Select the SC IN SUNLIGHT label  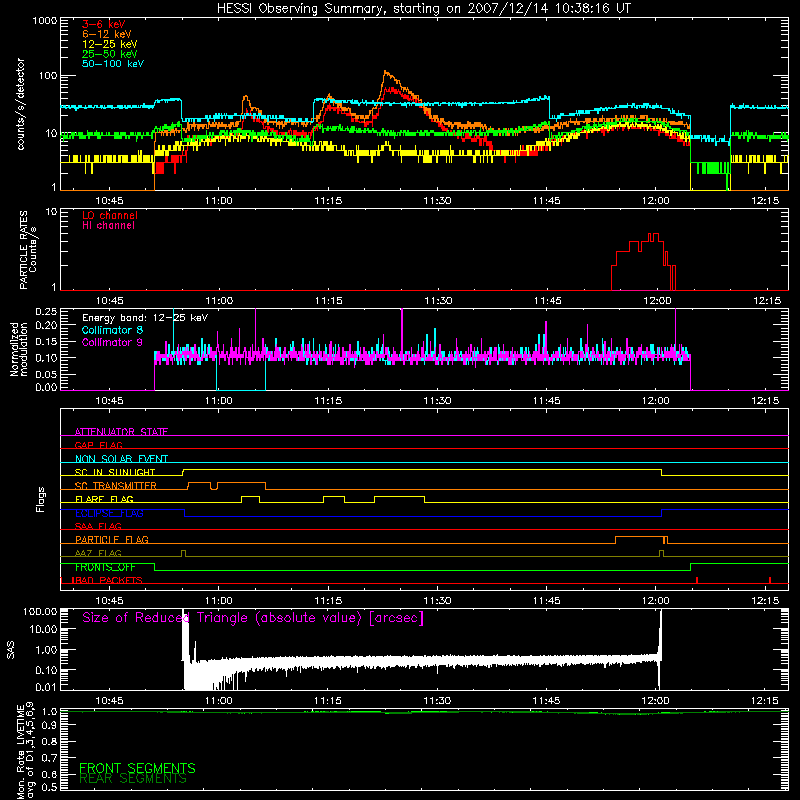point(115,472)
